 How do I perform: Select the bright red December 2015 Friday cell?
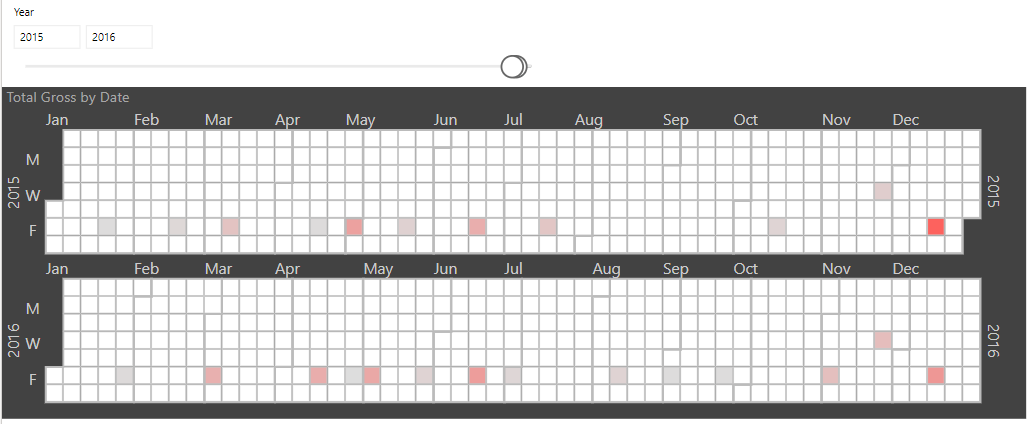coord(936,227)
